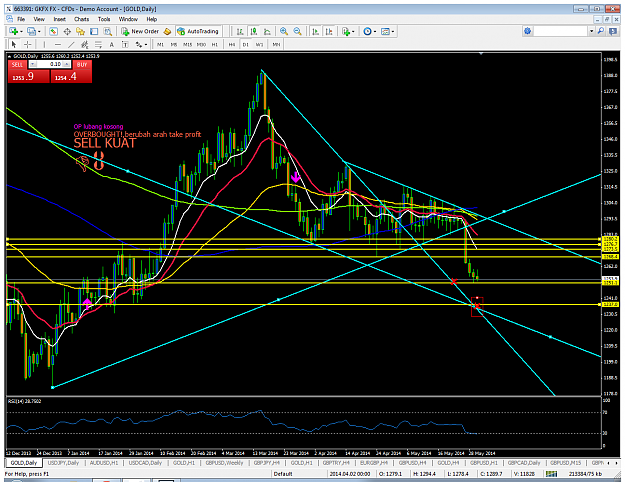Click the red BUY price panel

coord(71,76)
